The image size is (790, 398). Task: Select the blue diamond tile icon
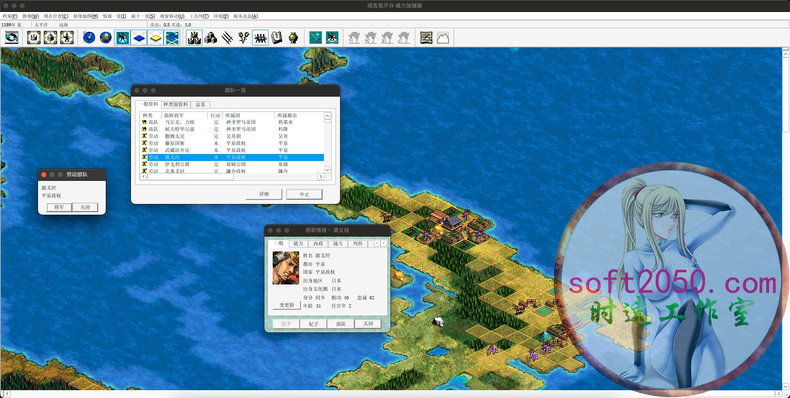(x=139, y=38)
